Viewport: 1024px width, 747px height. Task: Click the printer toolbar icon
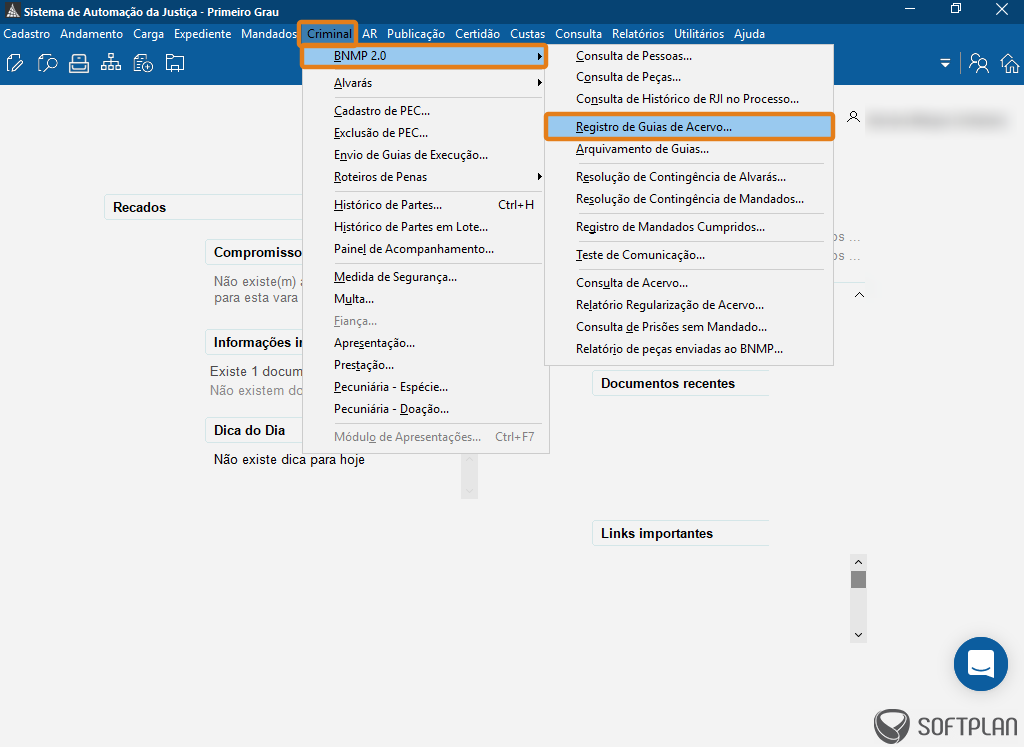[x=79, y=63]
